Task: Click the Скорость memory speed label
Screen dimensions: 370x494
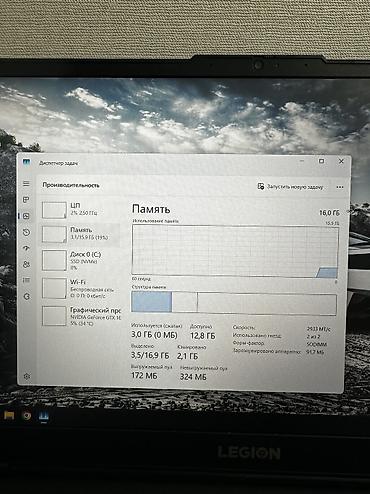Action: (244, 328)
